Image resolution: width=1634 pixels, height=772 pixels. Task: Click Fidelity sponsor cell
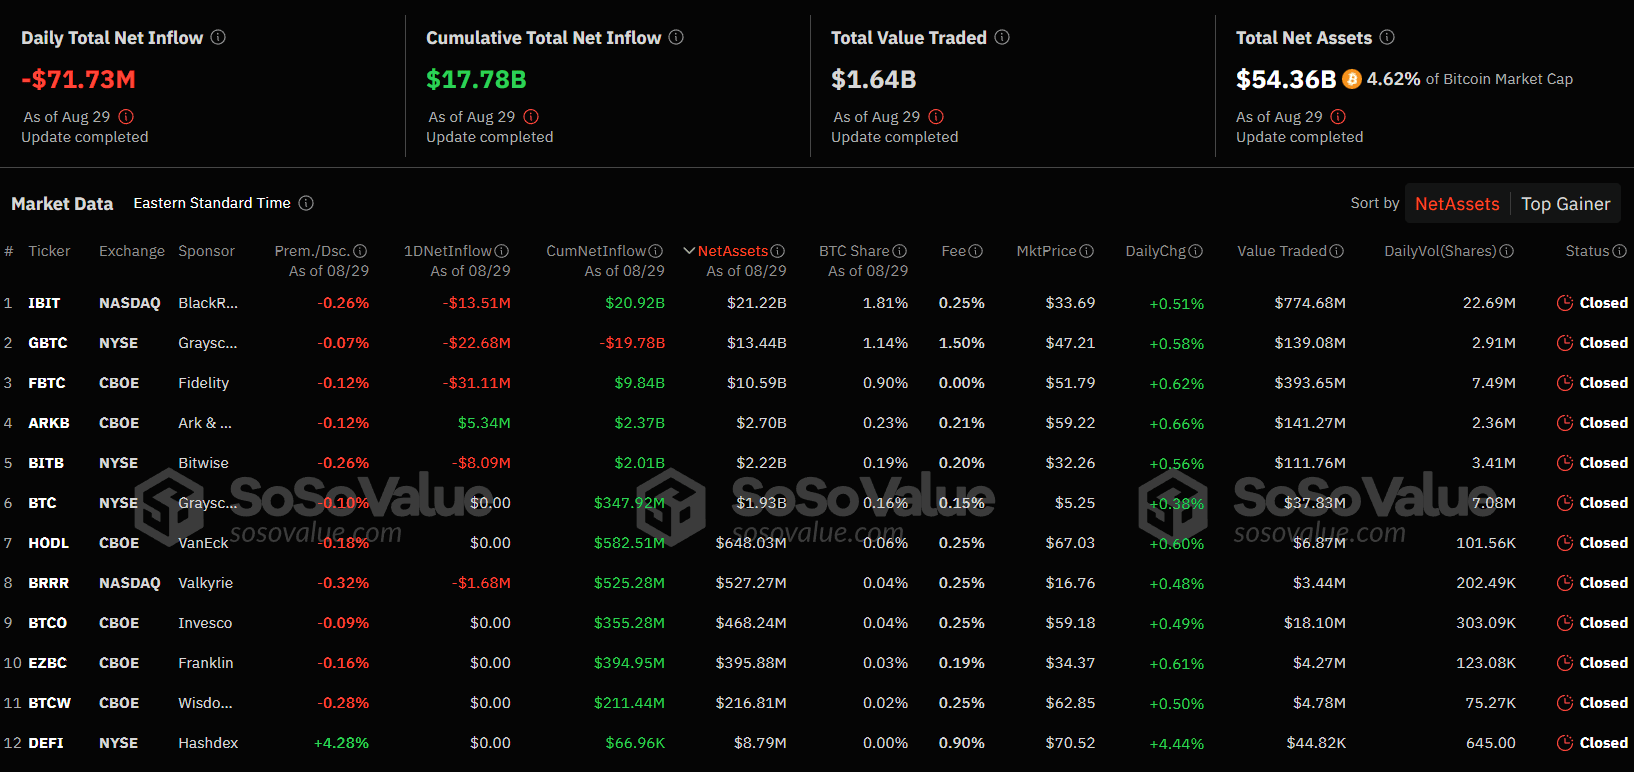click(x=204, y=383)
